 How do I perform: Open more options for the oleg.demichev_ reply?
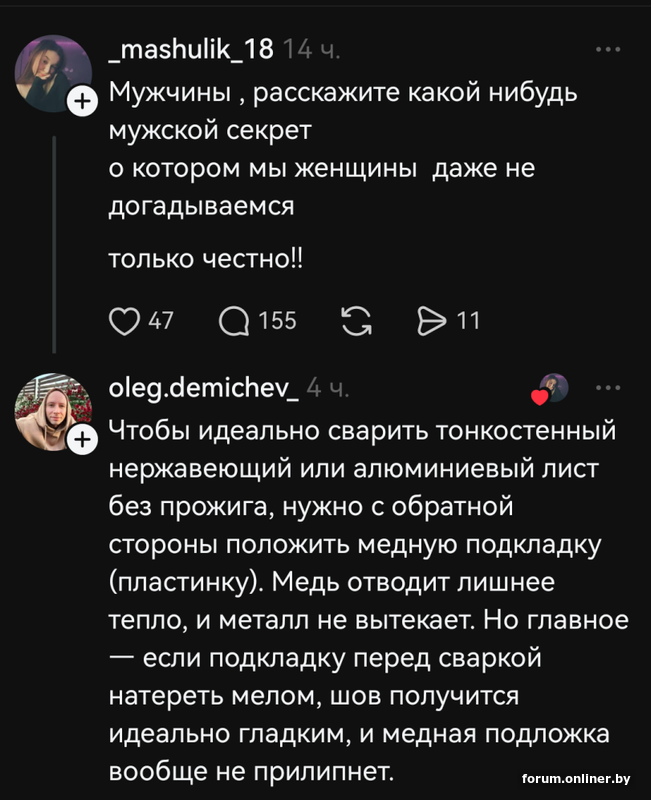pyautogui.click(x=607, y=387)
